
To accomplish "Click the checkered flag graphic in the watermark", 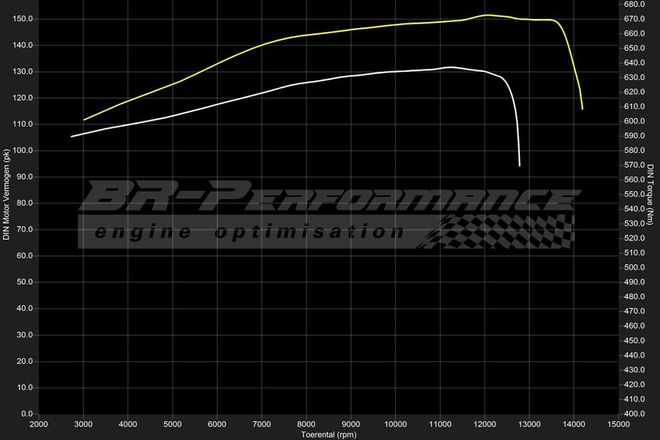I will [500, 232].
